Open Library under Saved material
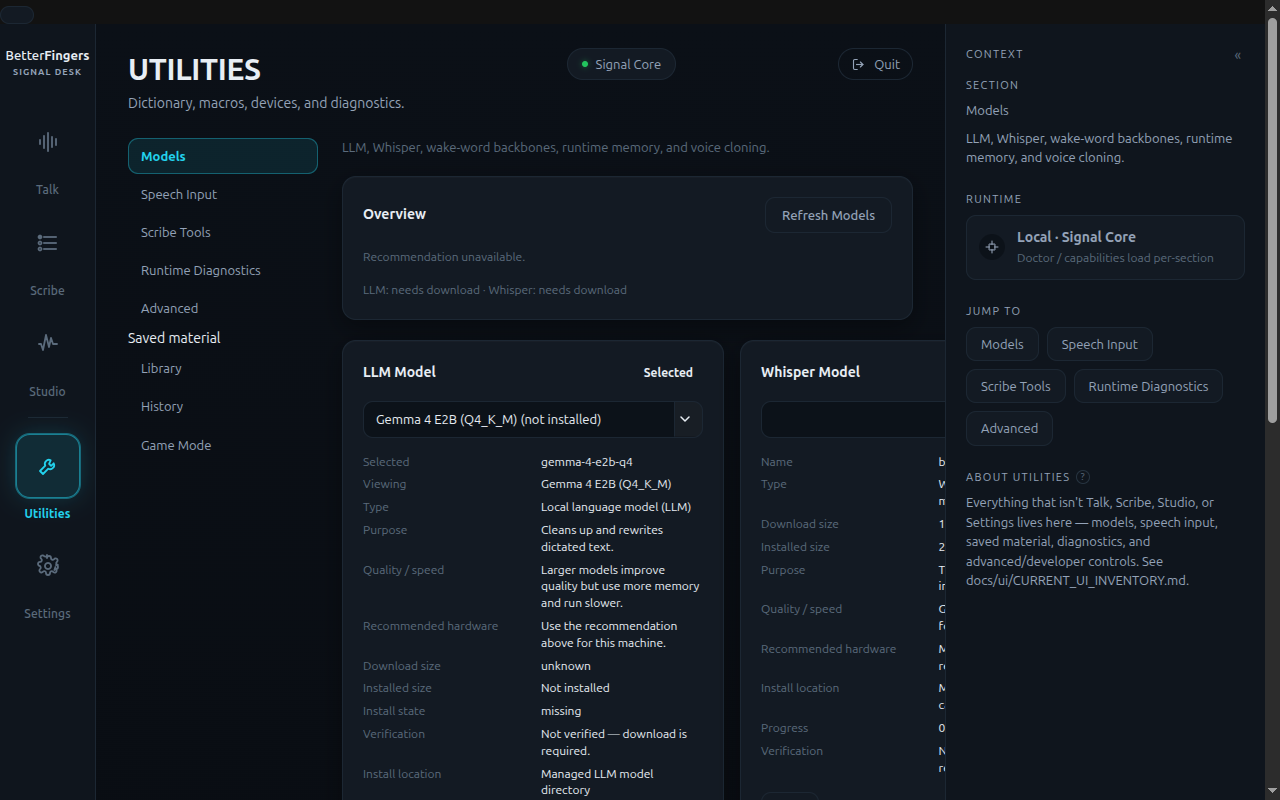Screen dimensions: 1280x800 (x=223, y=368)
